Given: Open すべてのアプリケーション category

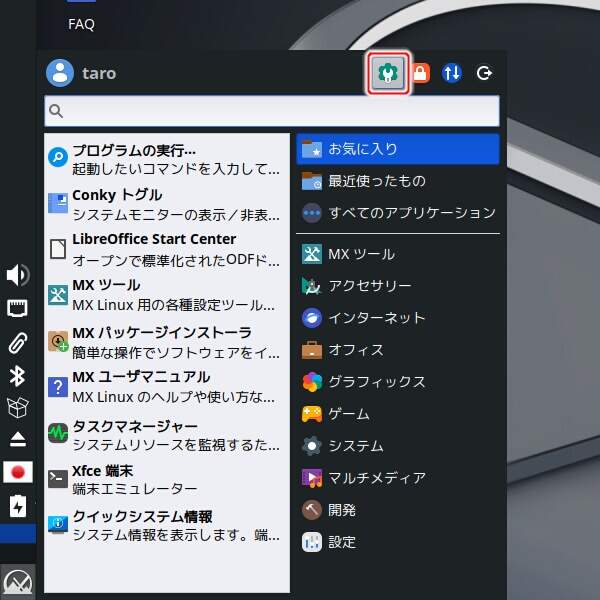Looking at the screenshot, I should (x=398, y=213).
